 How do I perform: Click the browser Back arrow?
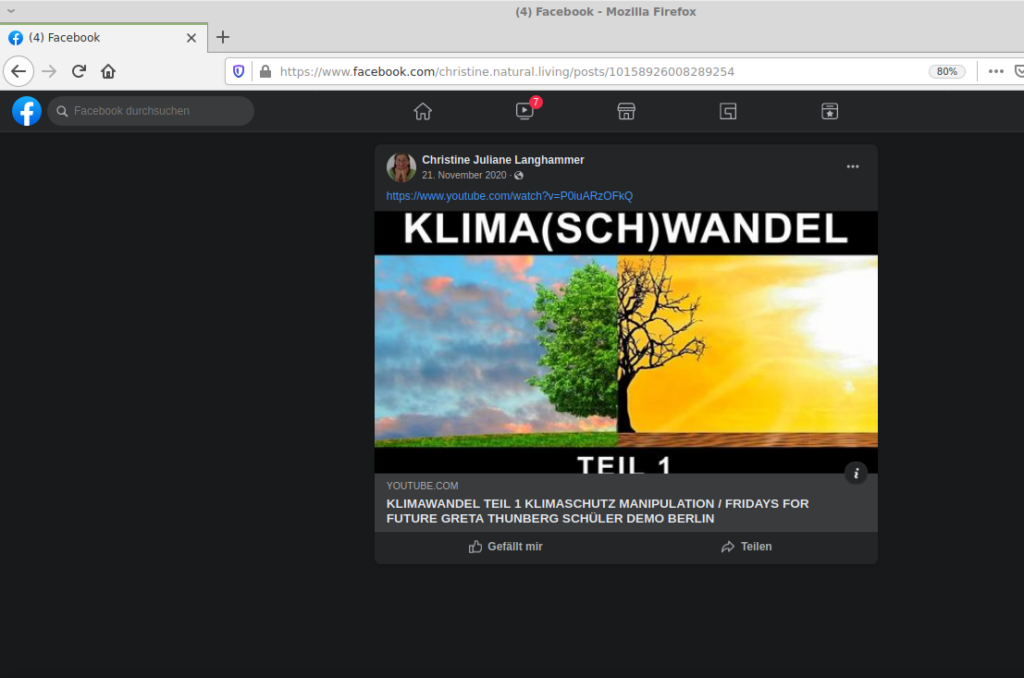18,71
